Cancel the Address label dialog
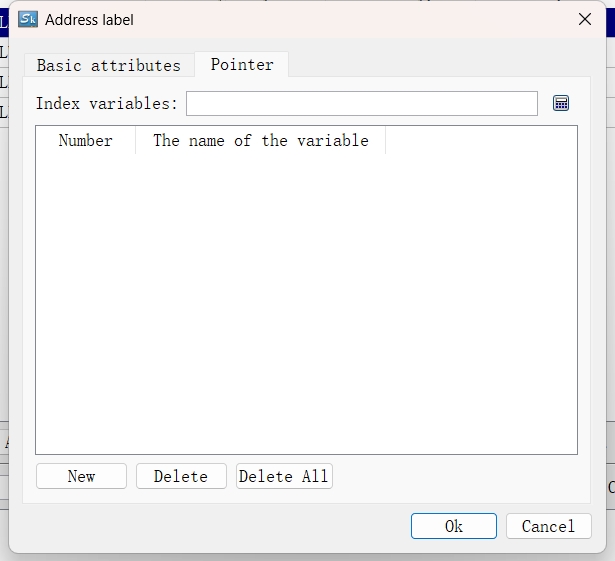The image size is (615, 561). (x=548, y=526)
